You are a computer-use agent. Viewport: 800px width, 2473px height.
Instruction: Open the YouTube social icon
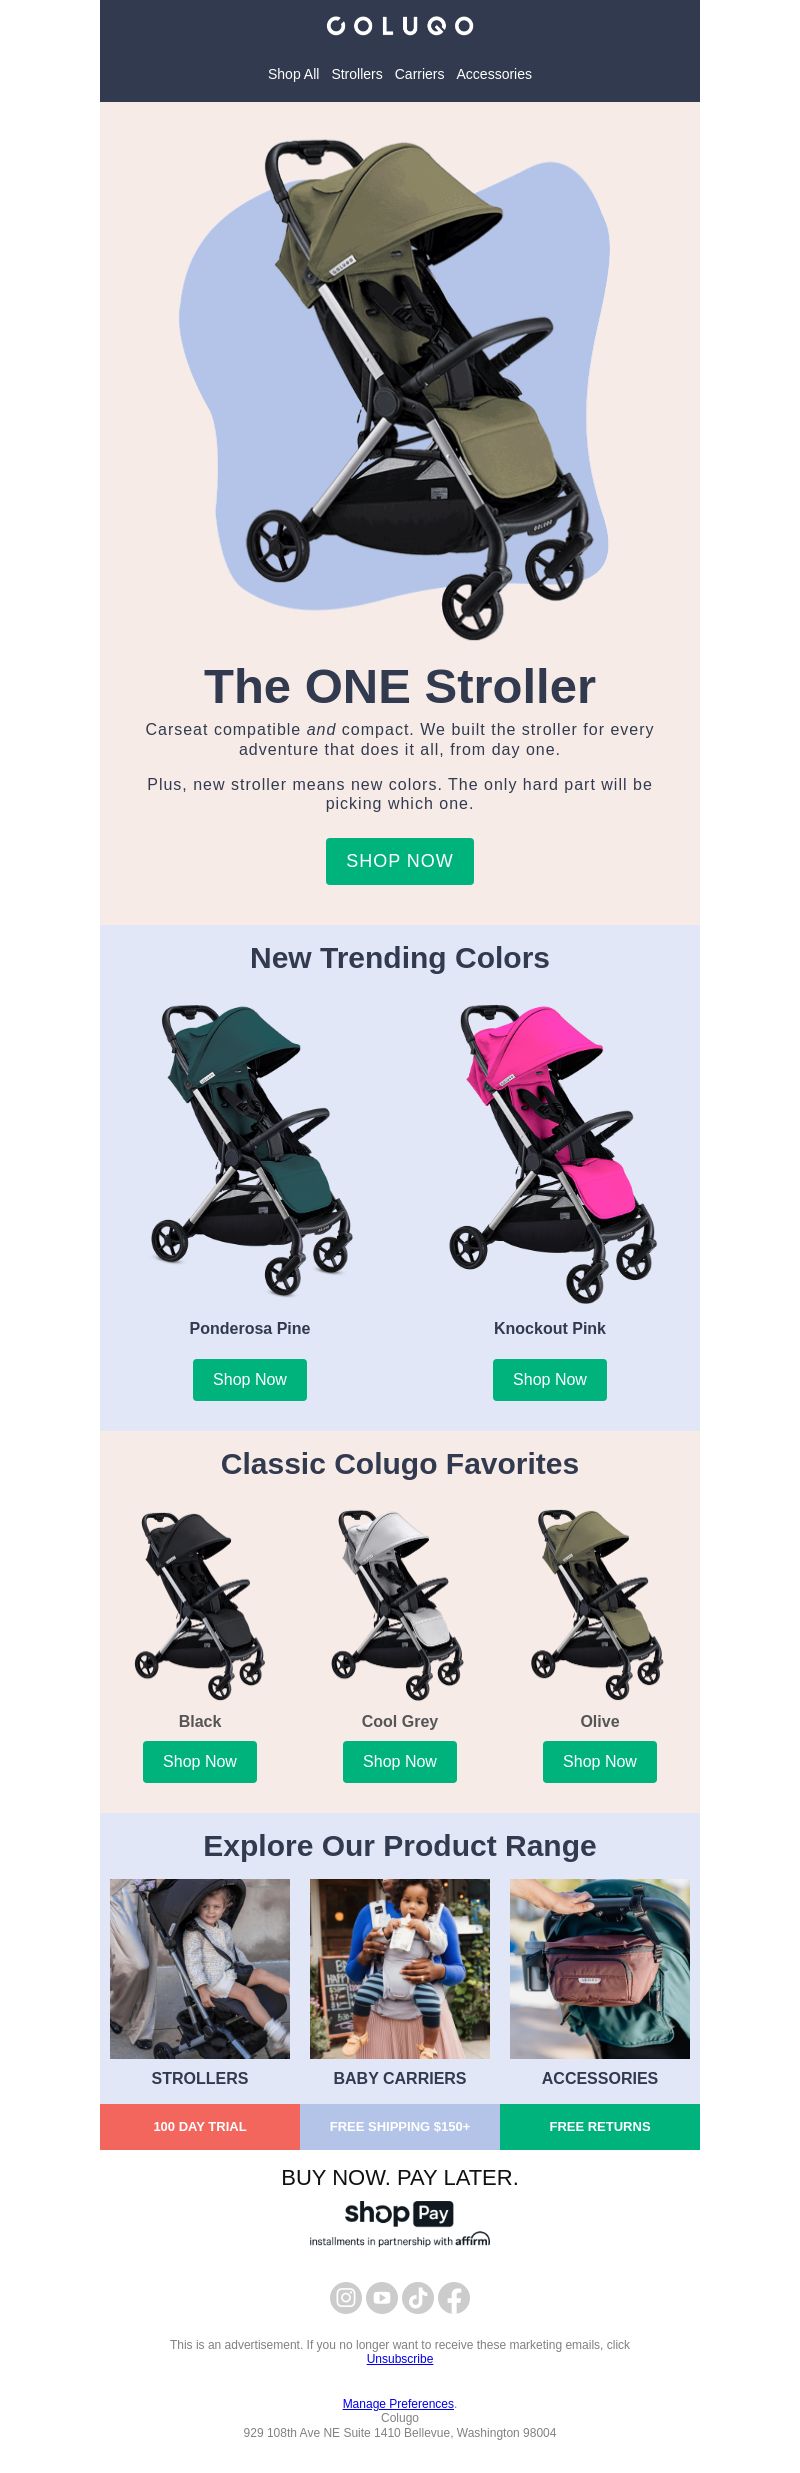pyautogui.click(x=382, y=2297)
